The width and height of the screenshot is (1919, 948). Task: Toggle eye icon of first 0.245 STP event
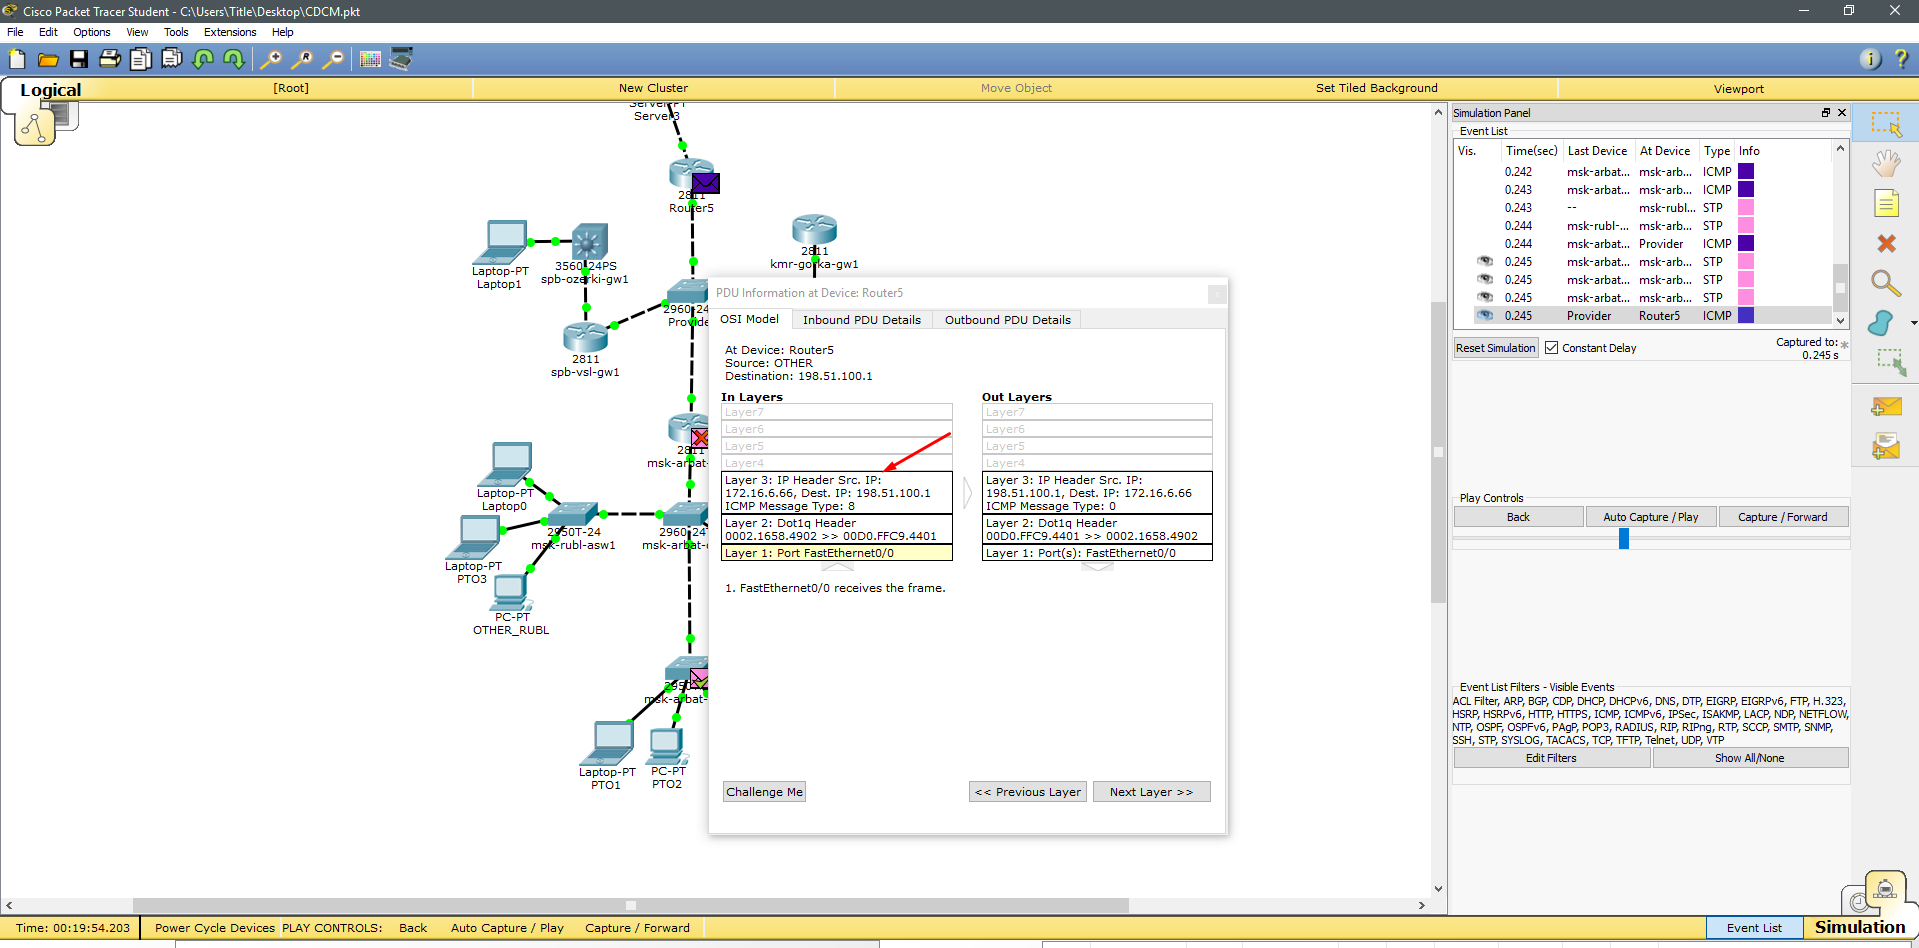1485,261
